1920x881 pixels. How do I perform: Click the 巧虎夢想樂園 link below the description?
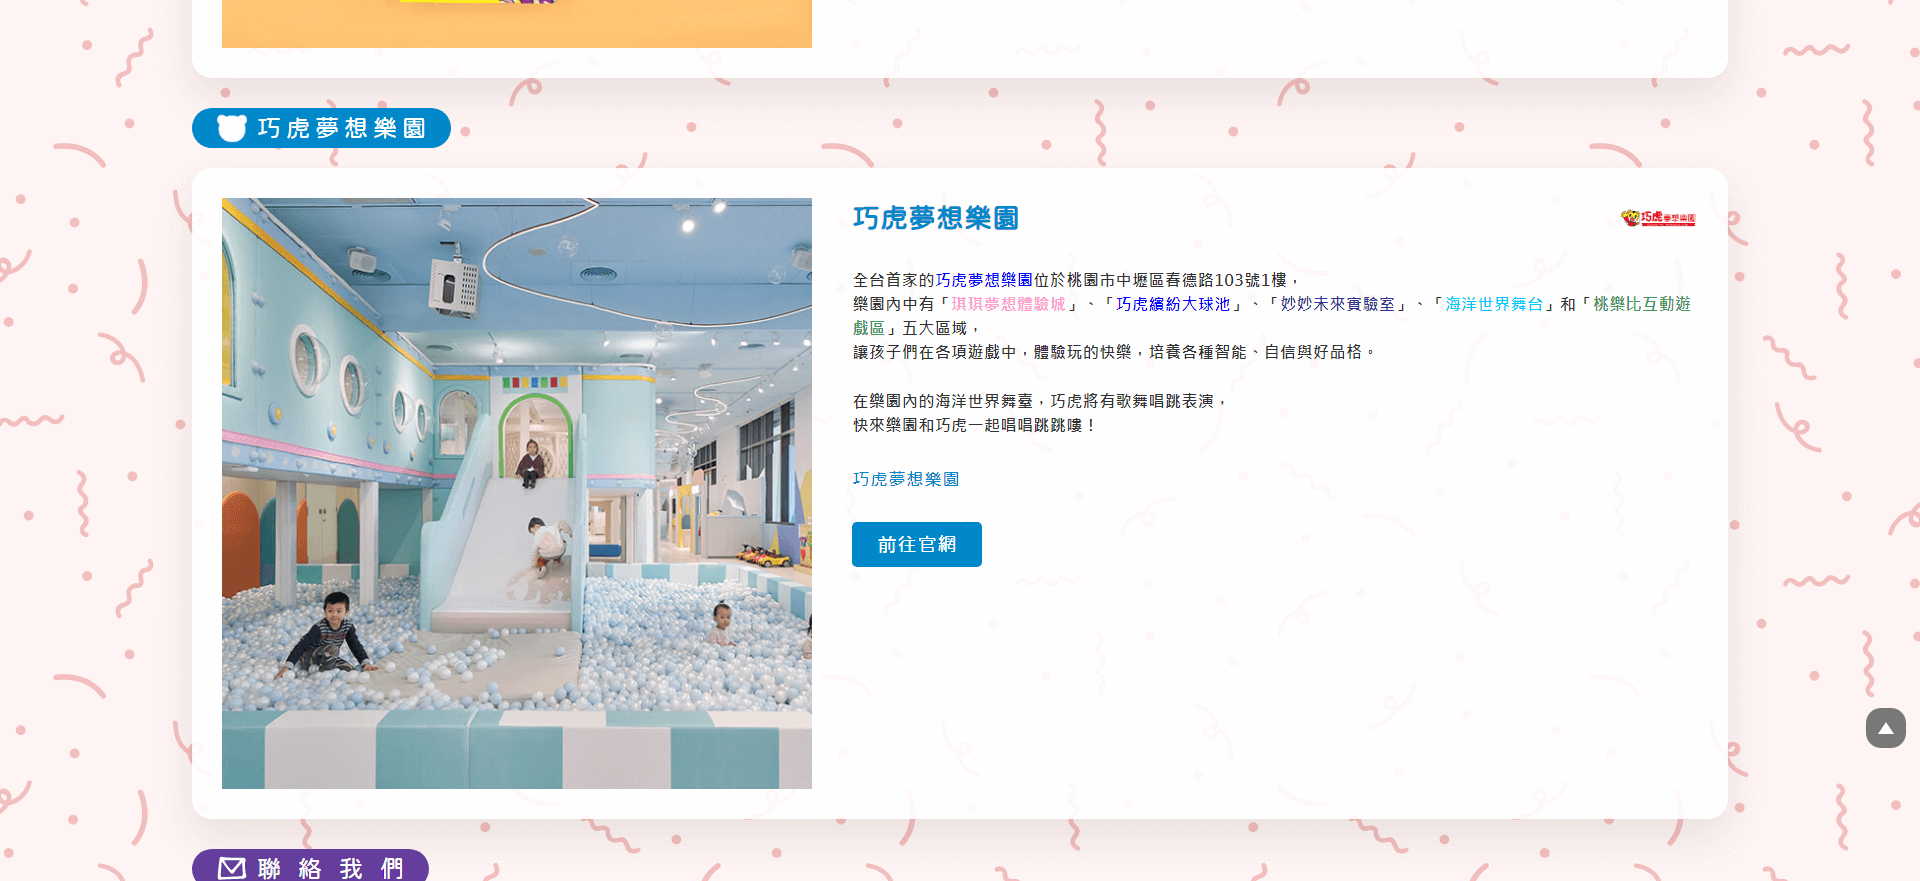(x=906, y=479)
